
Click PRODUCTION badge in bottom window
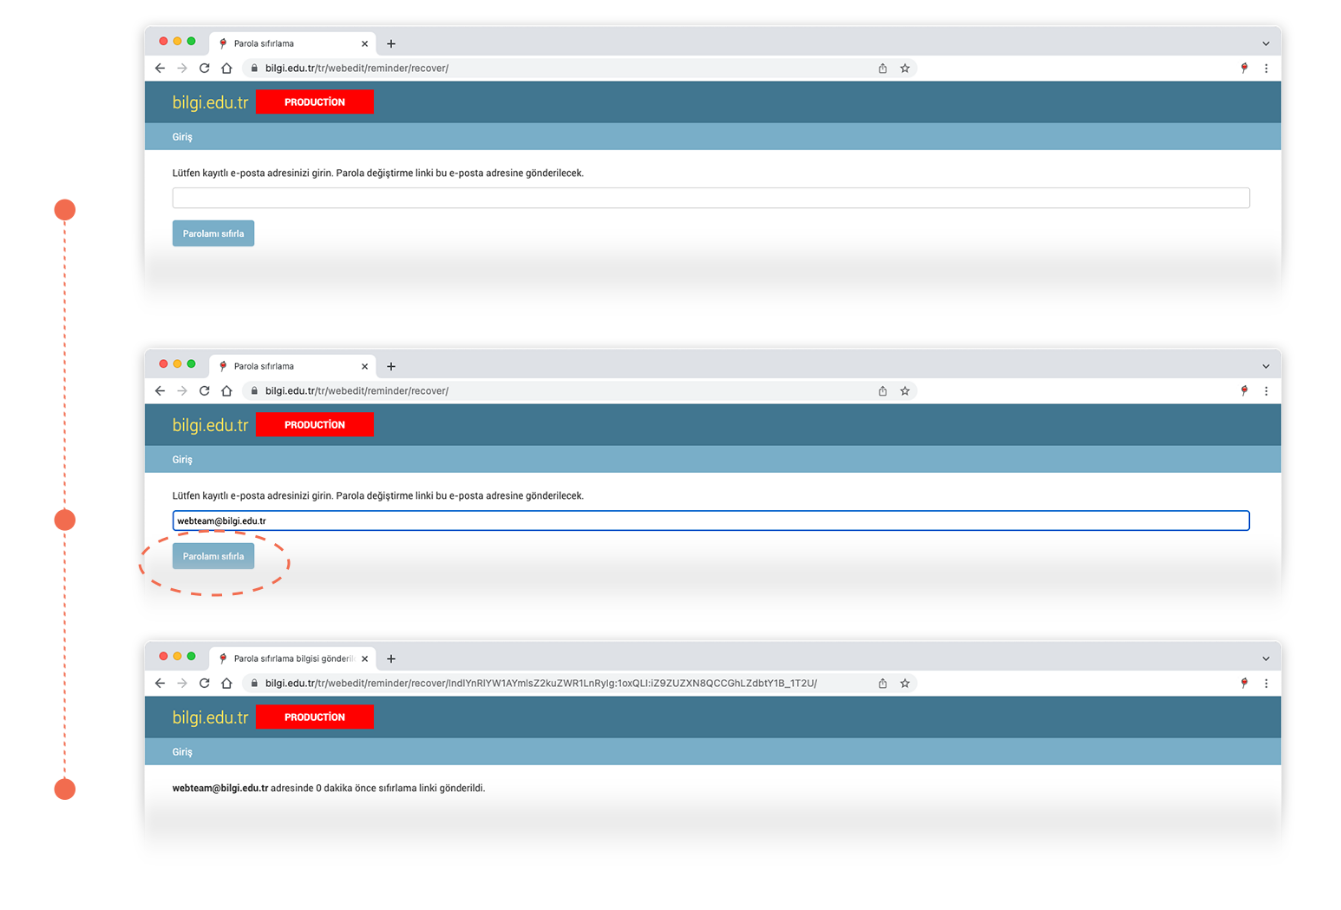(x=314, y=717)
